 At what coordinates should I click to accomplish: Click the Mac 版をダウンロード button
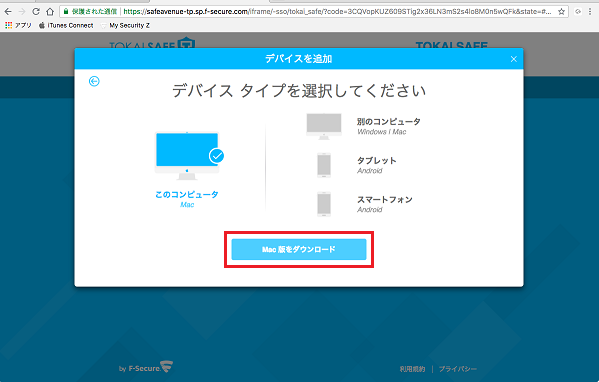(299, 249)
